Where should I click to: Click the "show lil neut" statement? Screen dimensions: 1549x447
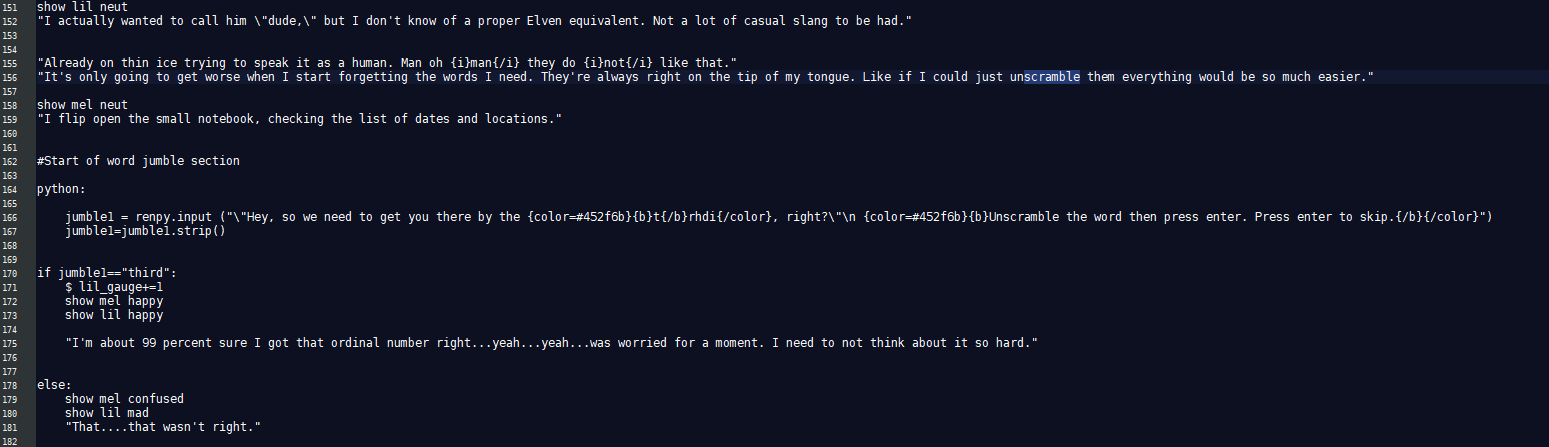(82, 6)
